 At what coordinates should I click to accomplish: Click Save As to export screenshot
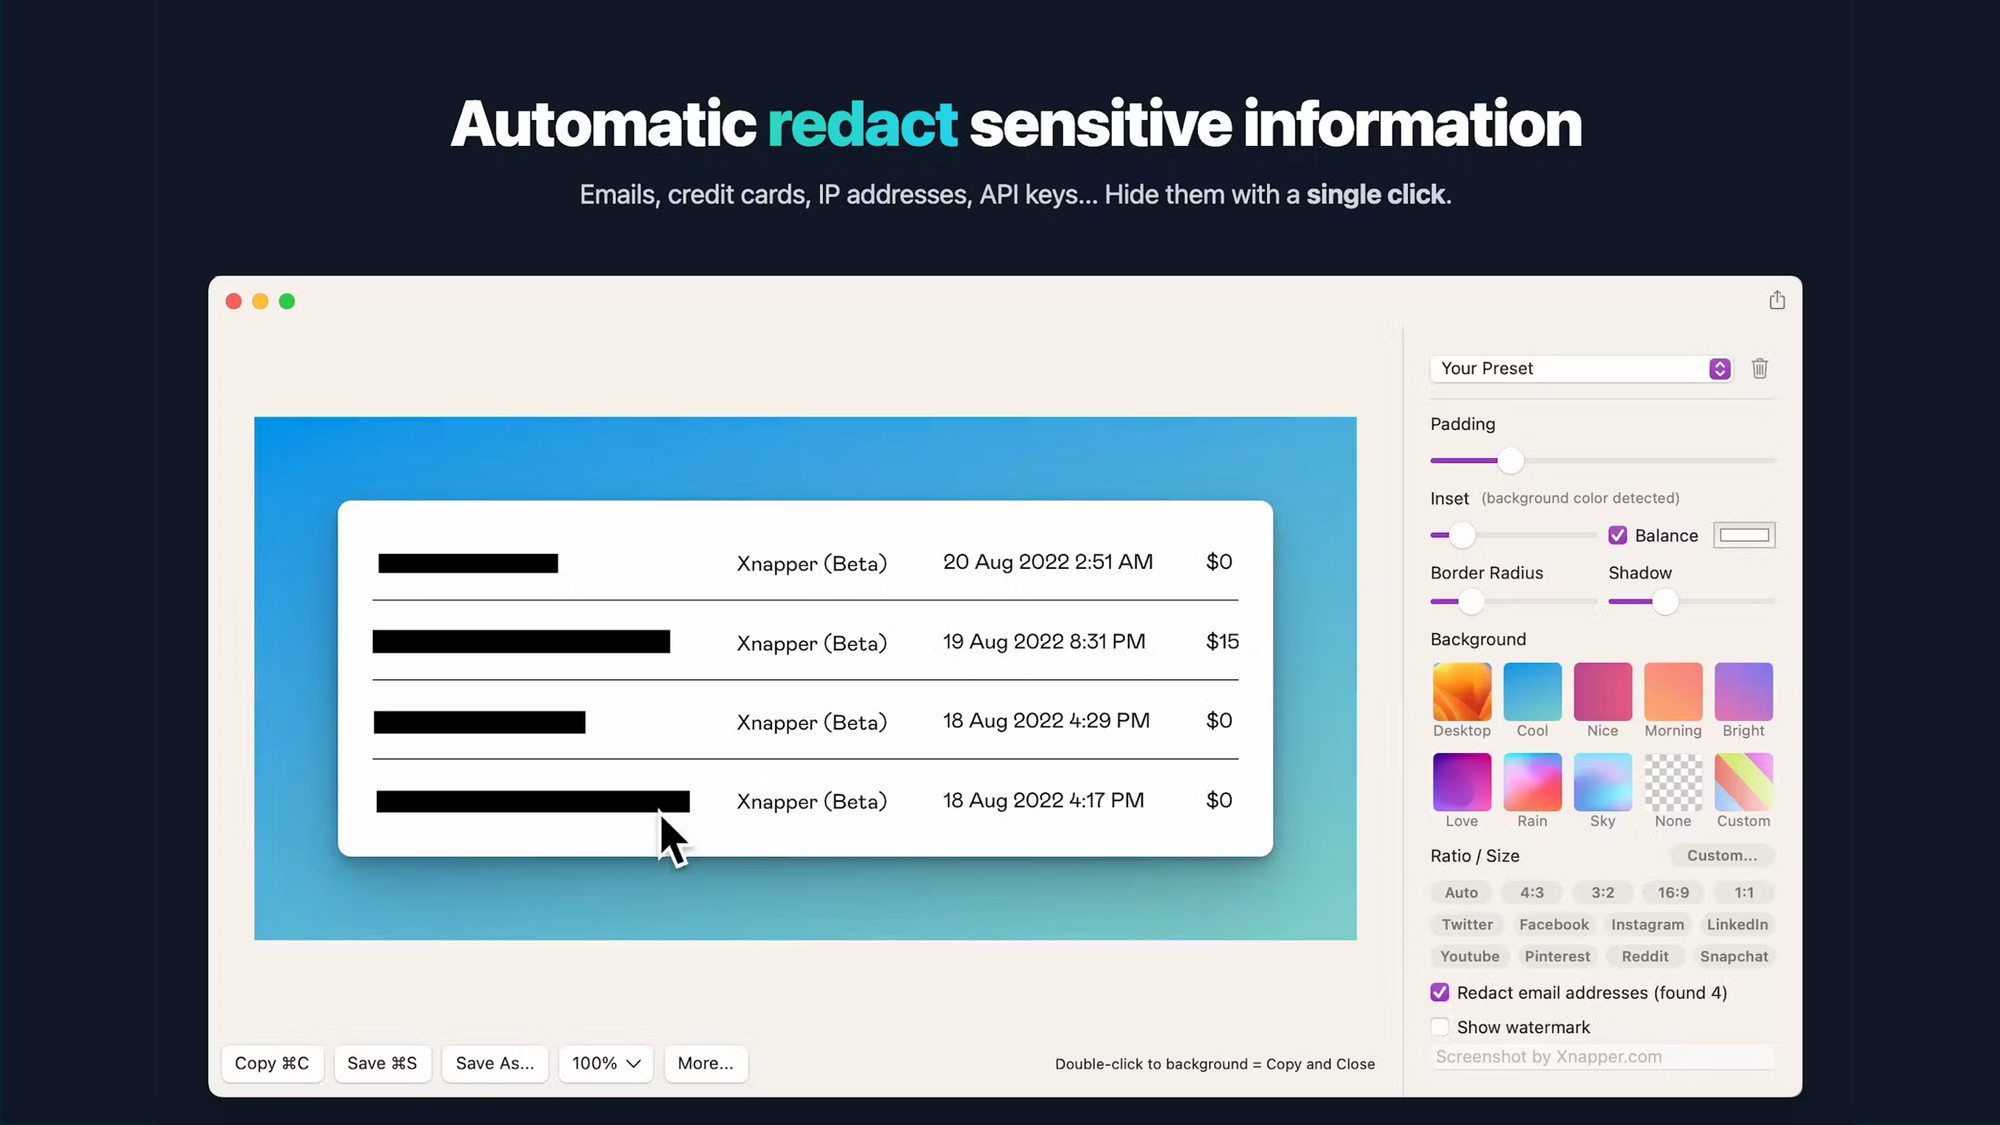pos(495,1063)
